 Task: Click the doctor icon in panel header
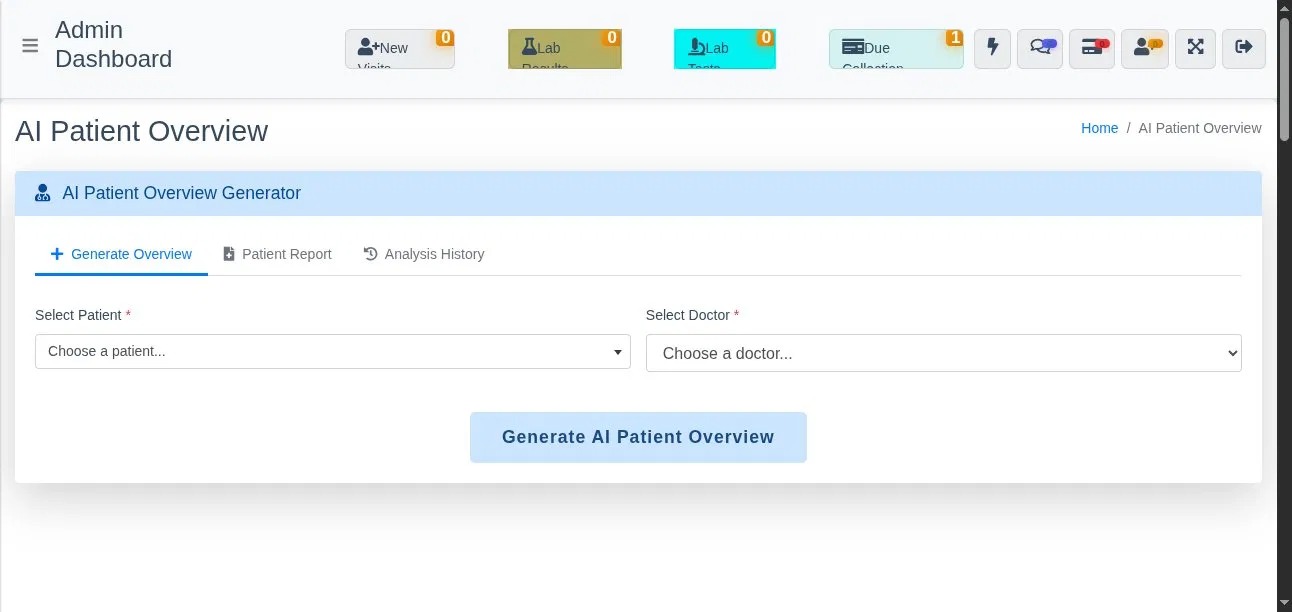point(42,193)
